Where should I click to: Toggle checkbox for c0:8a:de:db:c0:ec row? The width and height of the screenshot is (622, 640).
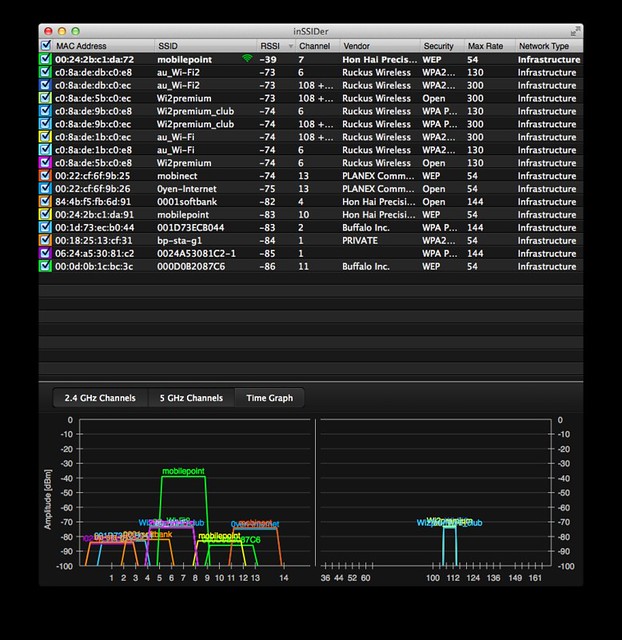[x=45, y=85]
